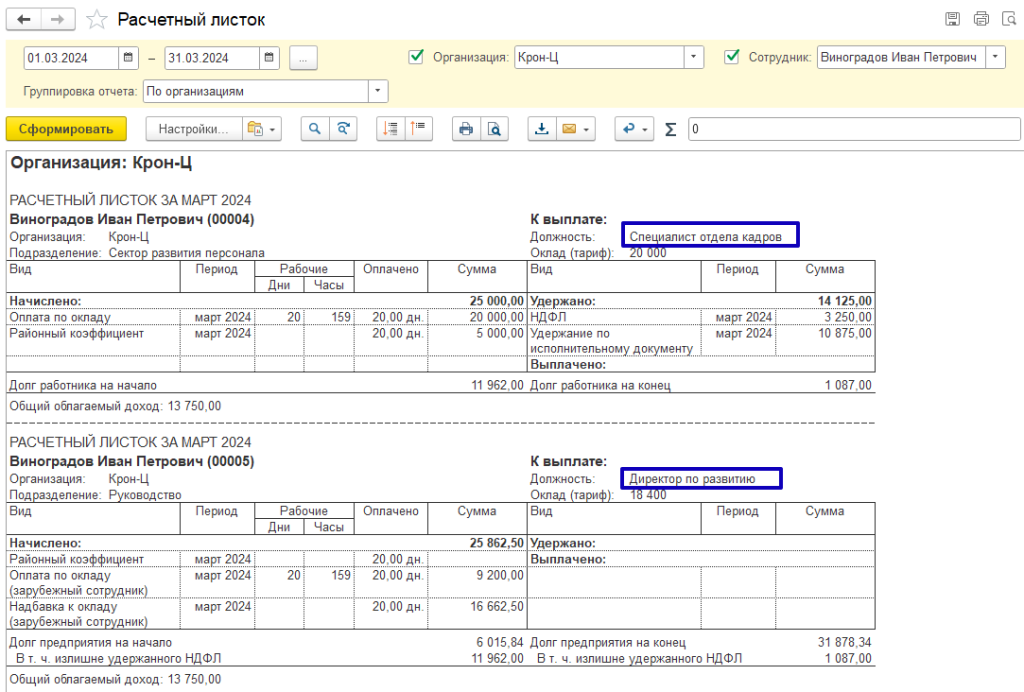
Task: Click the end date field 31.03.2024
Action: coord(212,57)
